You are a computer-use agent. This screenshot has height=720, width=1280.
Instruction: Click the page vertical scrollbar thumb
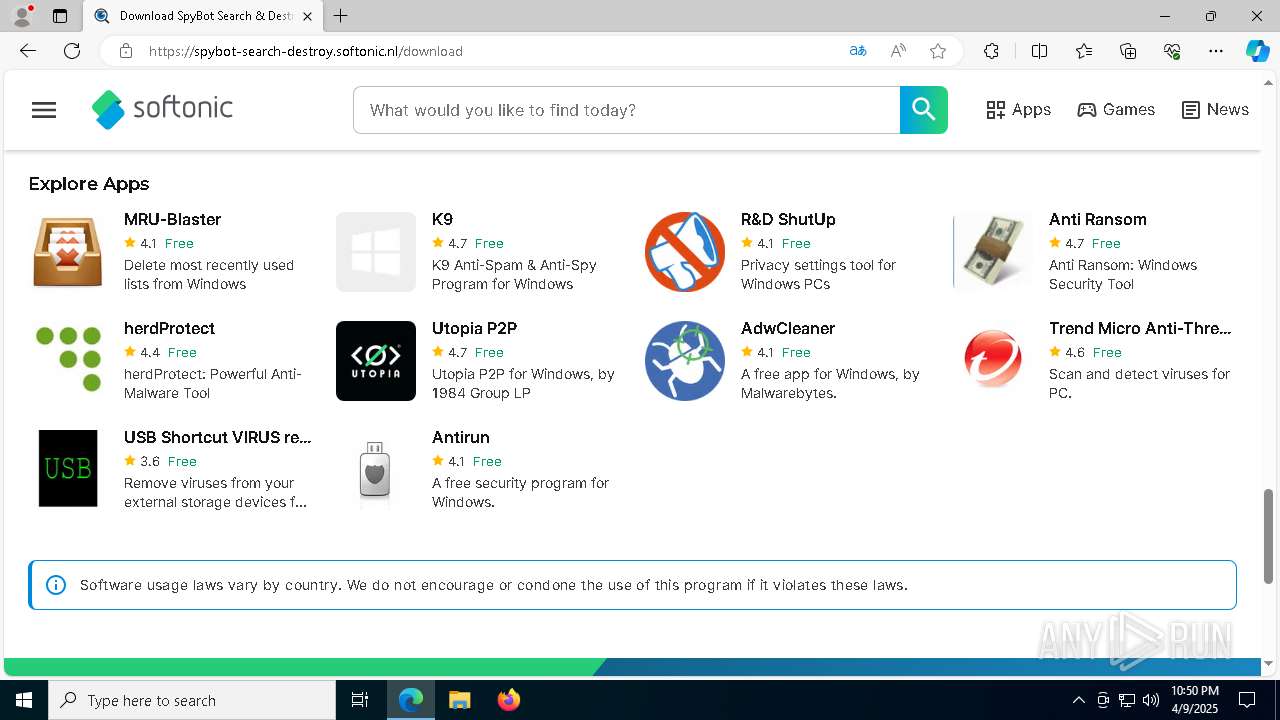(x=1268, y=536)
